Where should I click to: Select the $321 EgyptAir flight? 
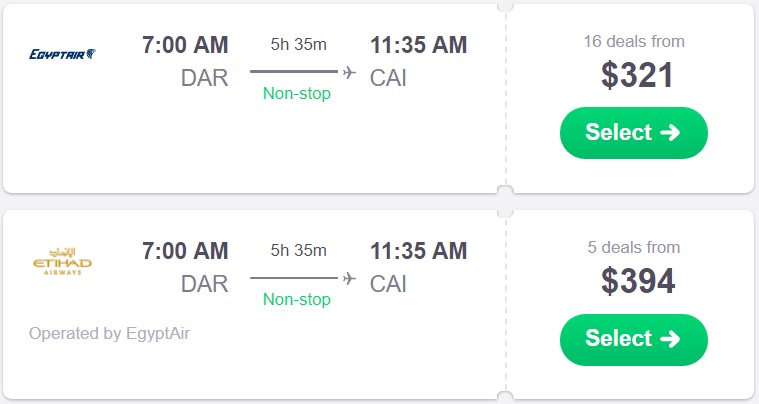[x=633, y=133]
